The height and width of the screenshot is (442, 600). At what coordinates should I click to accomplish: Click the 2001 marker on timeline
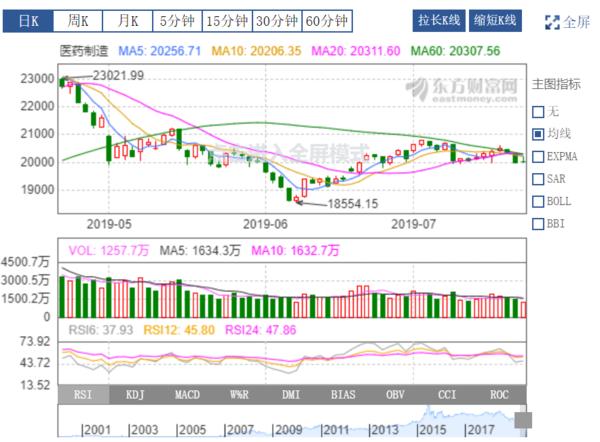pyautogui.click(x=96, y=430)
